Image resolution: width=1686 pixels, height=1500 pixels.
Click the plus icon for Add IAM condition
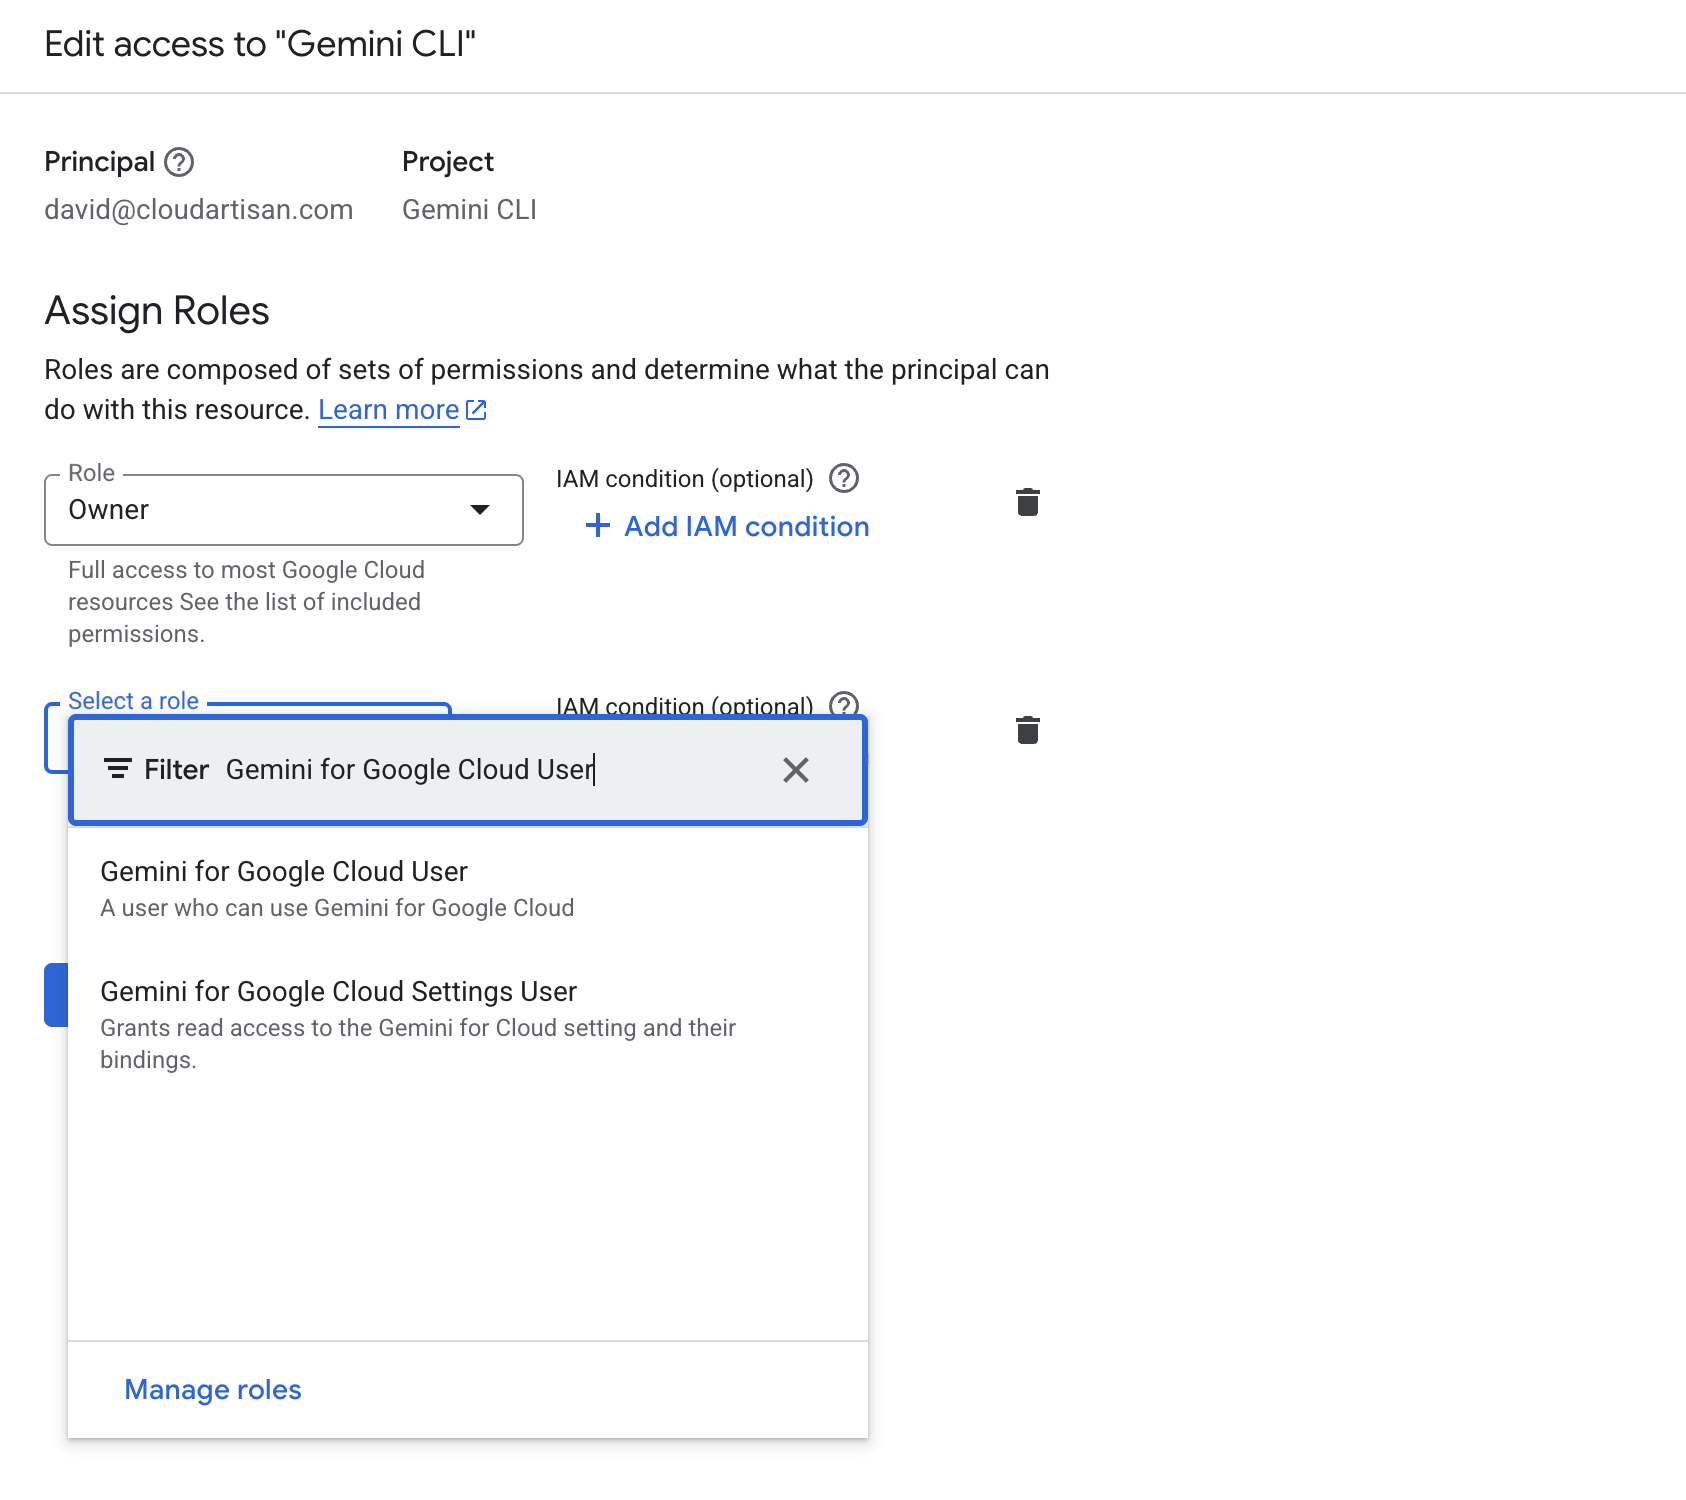598,526
